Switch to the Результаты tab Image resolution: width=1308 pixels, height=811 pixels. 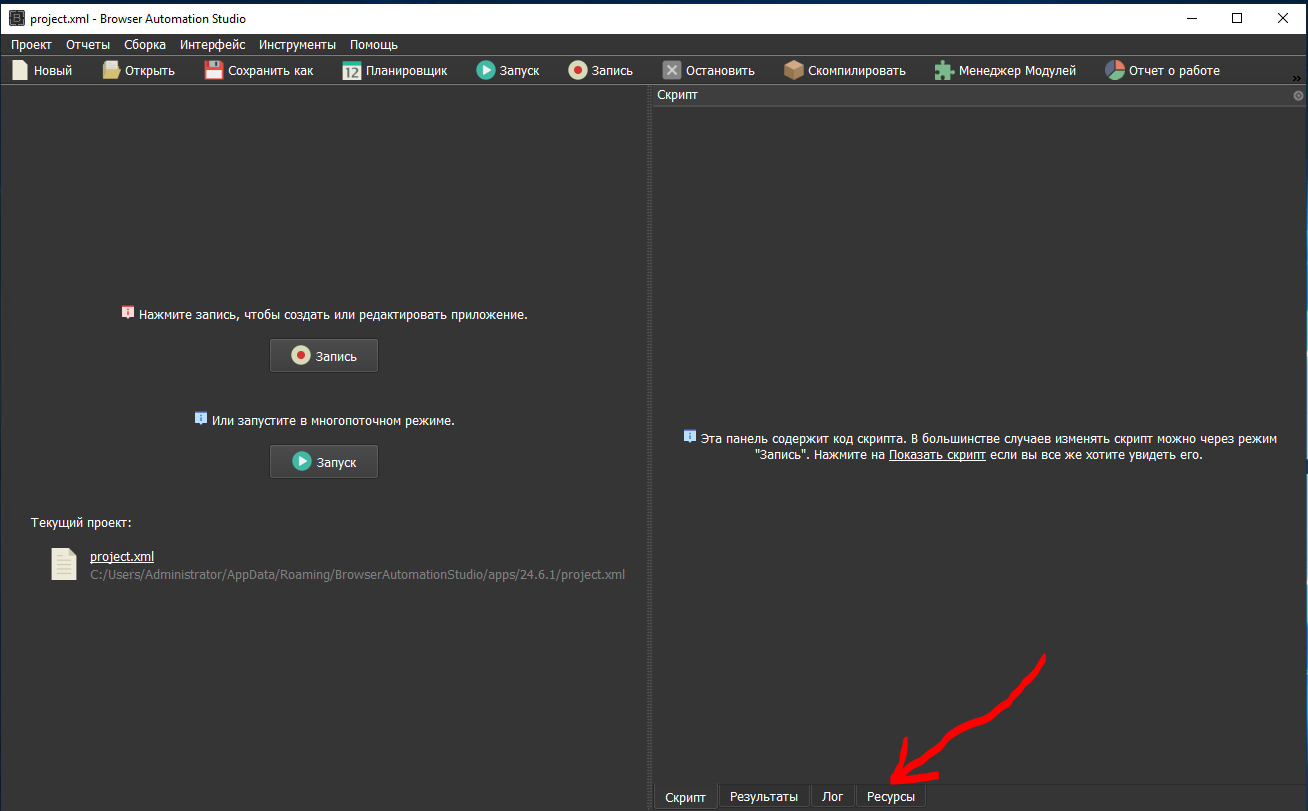[764, 797]
